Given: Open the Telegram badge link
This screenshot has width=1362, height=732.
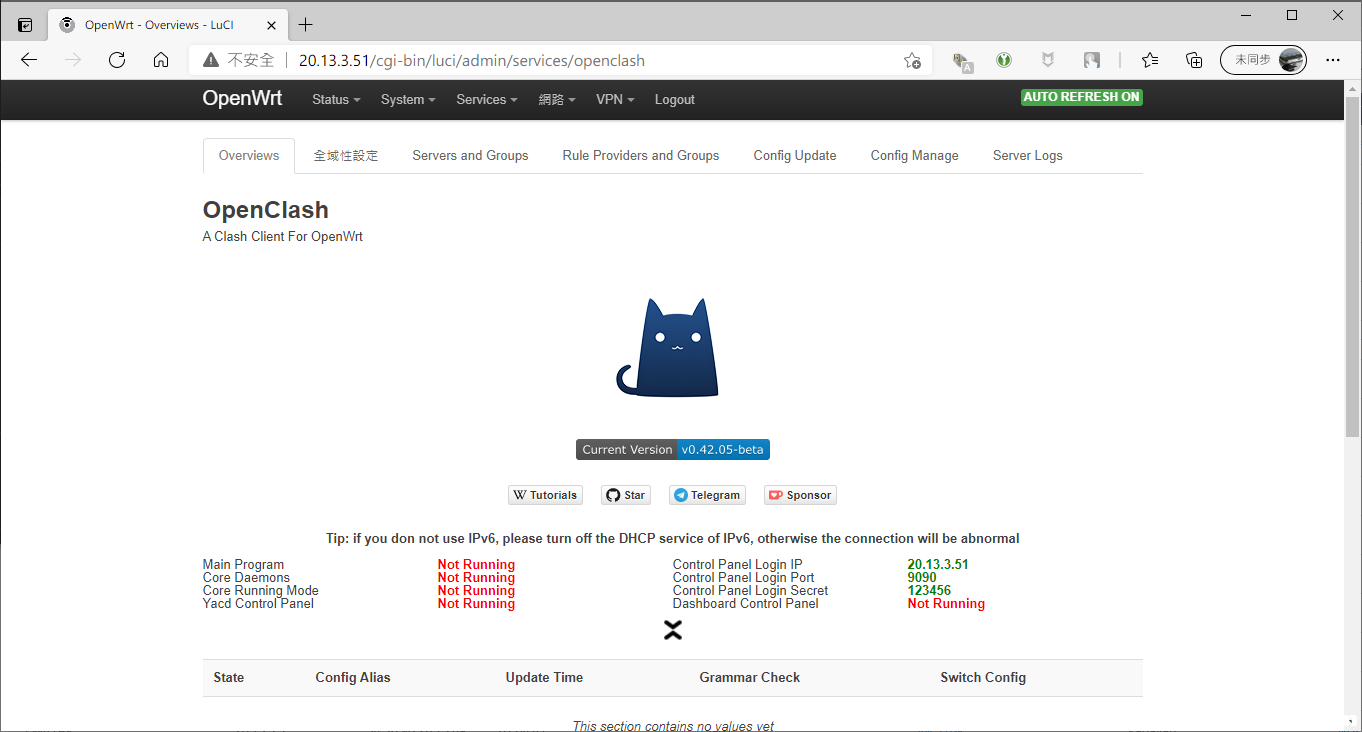Looking at the screenshot, I should pyautogui.click(x=707, y=495).
